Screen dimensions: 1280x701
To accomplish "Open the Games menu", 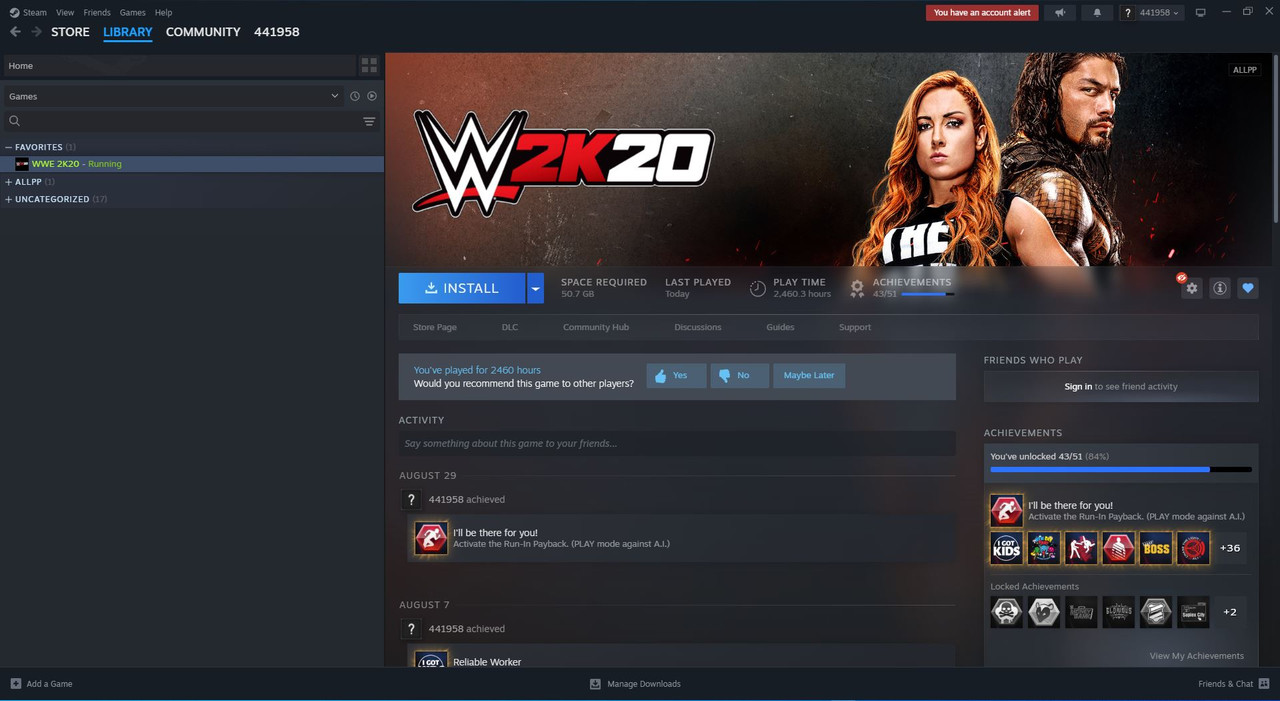I will pyautogui.click(x=132, y=13).
